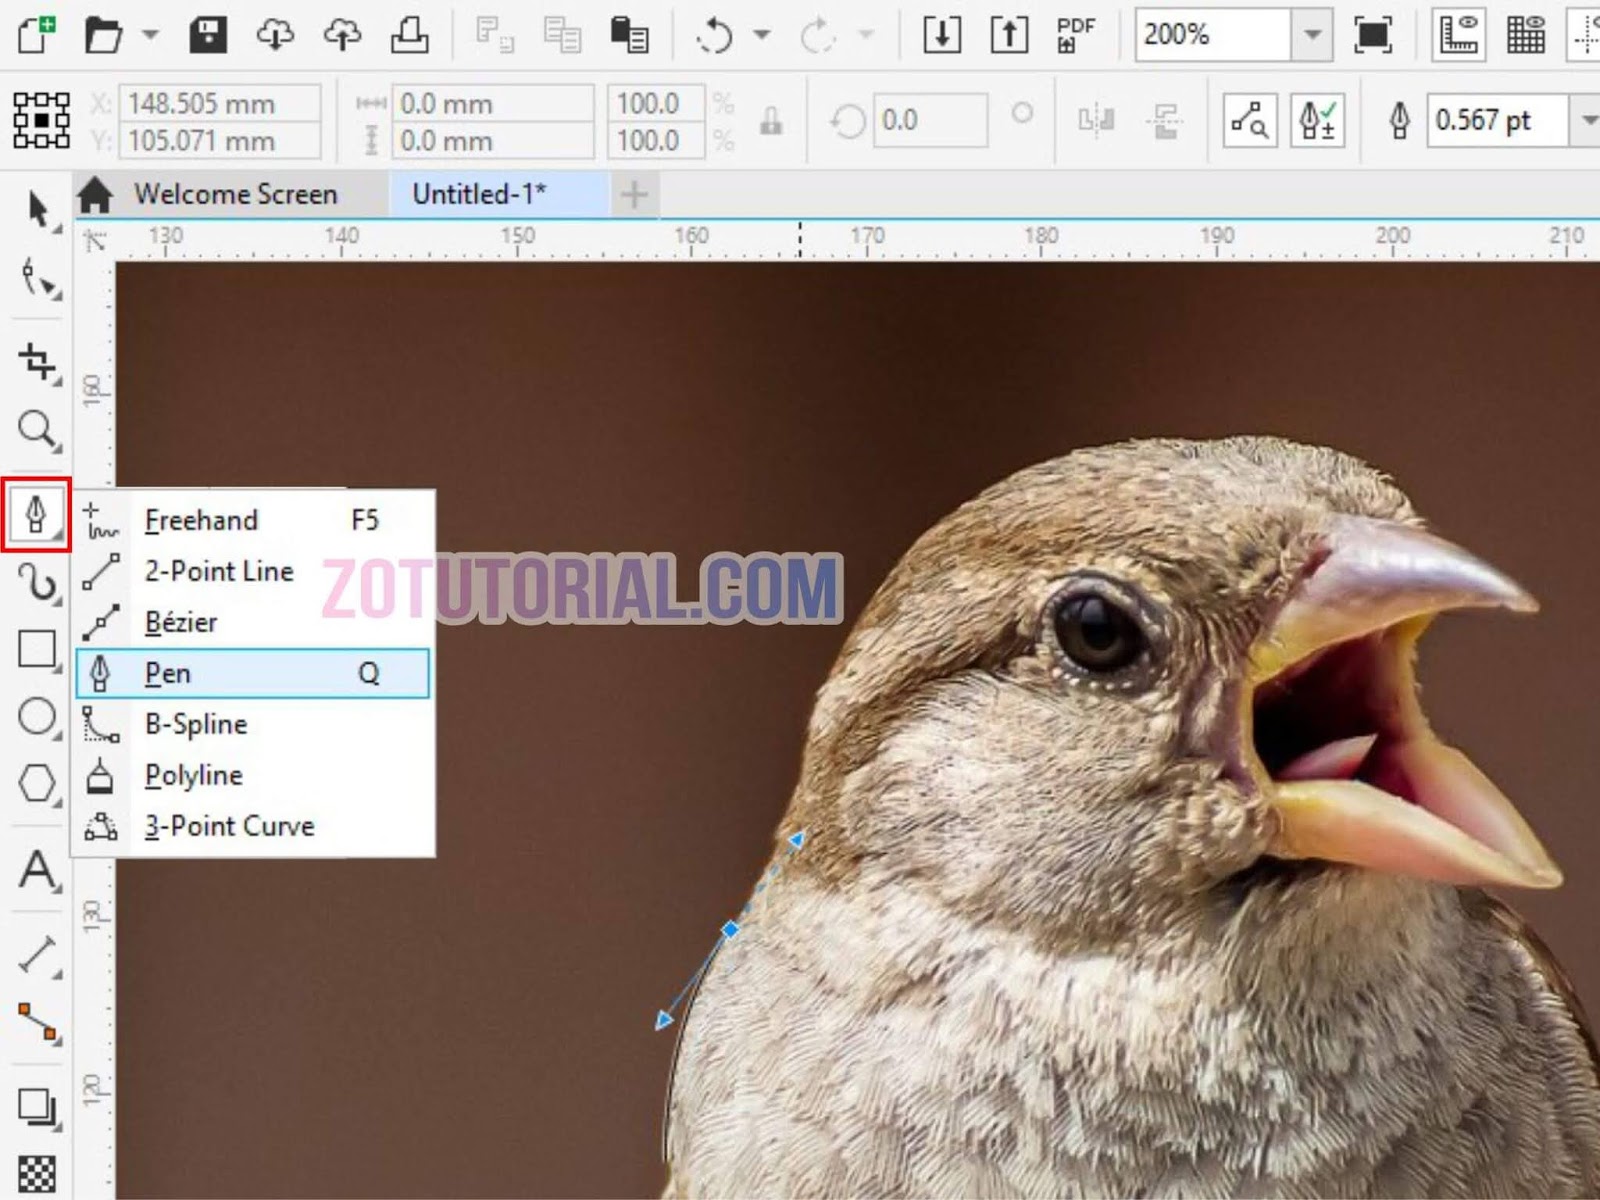Choose B-Spline from the flyout

point(253,724)
